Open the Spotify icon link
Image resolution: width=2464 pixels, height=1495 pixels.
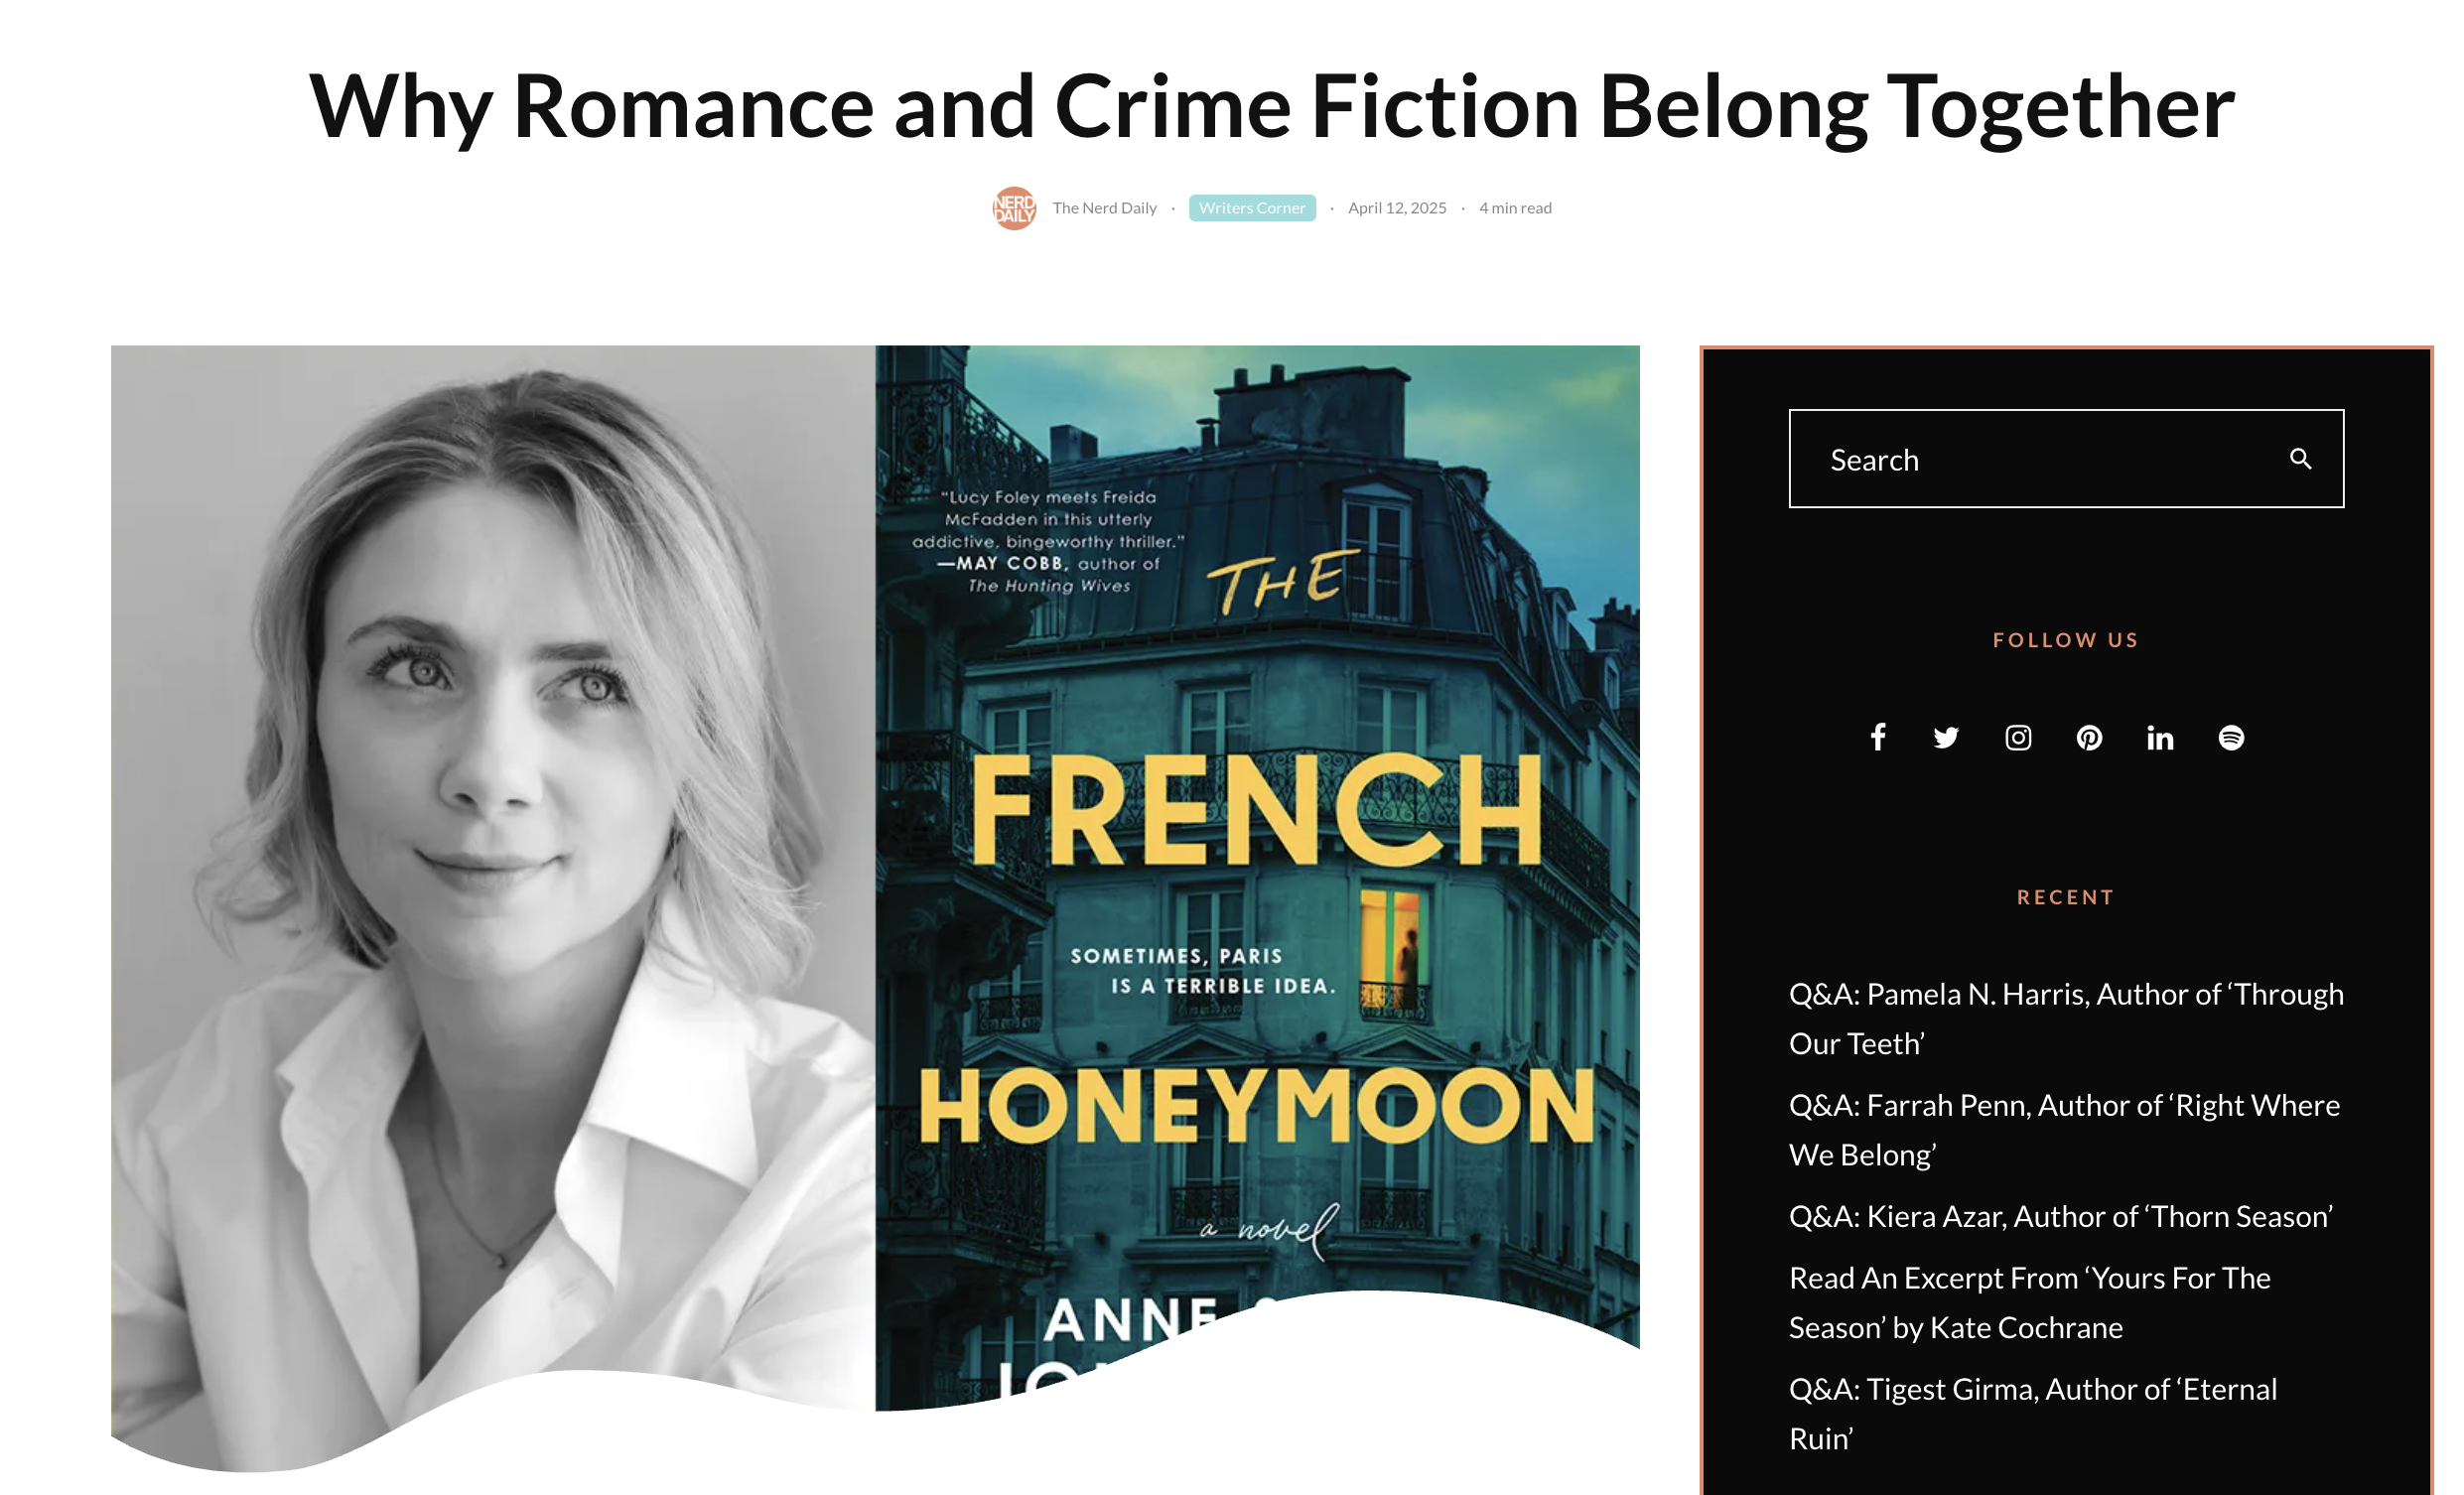coord(2231,738)
